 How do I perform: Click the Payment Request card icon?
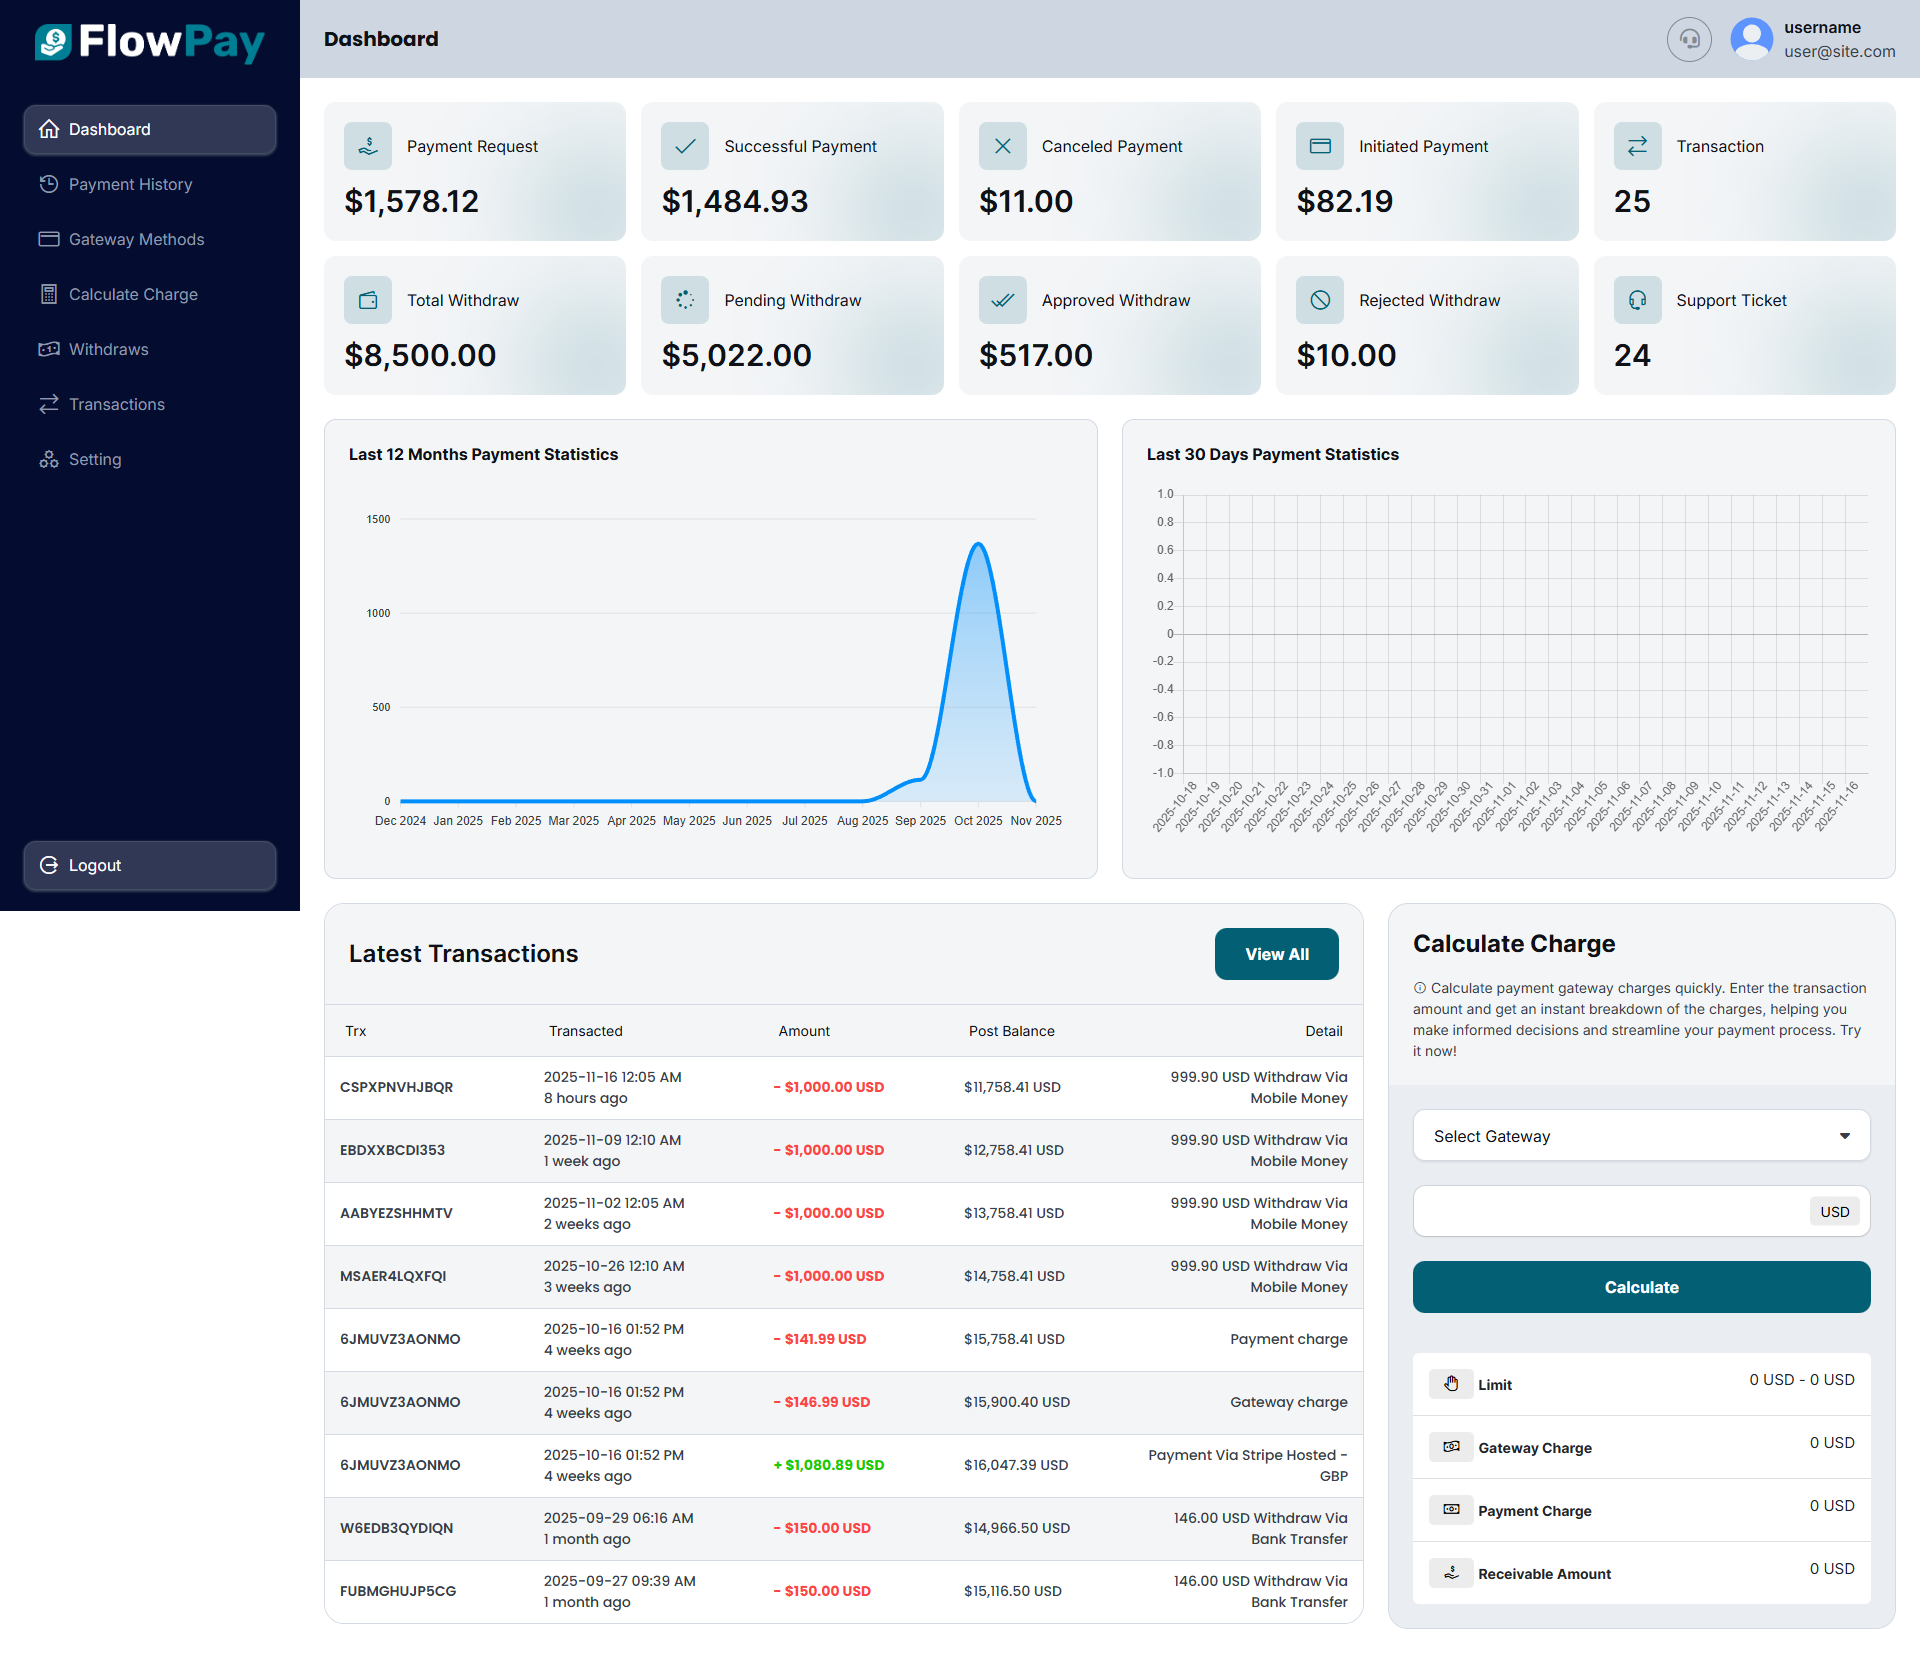[x=368, y=146]
